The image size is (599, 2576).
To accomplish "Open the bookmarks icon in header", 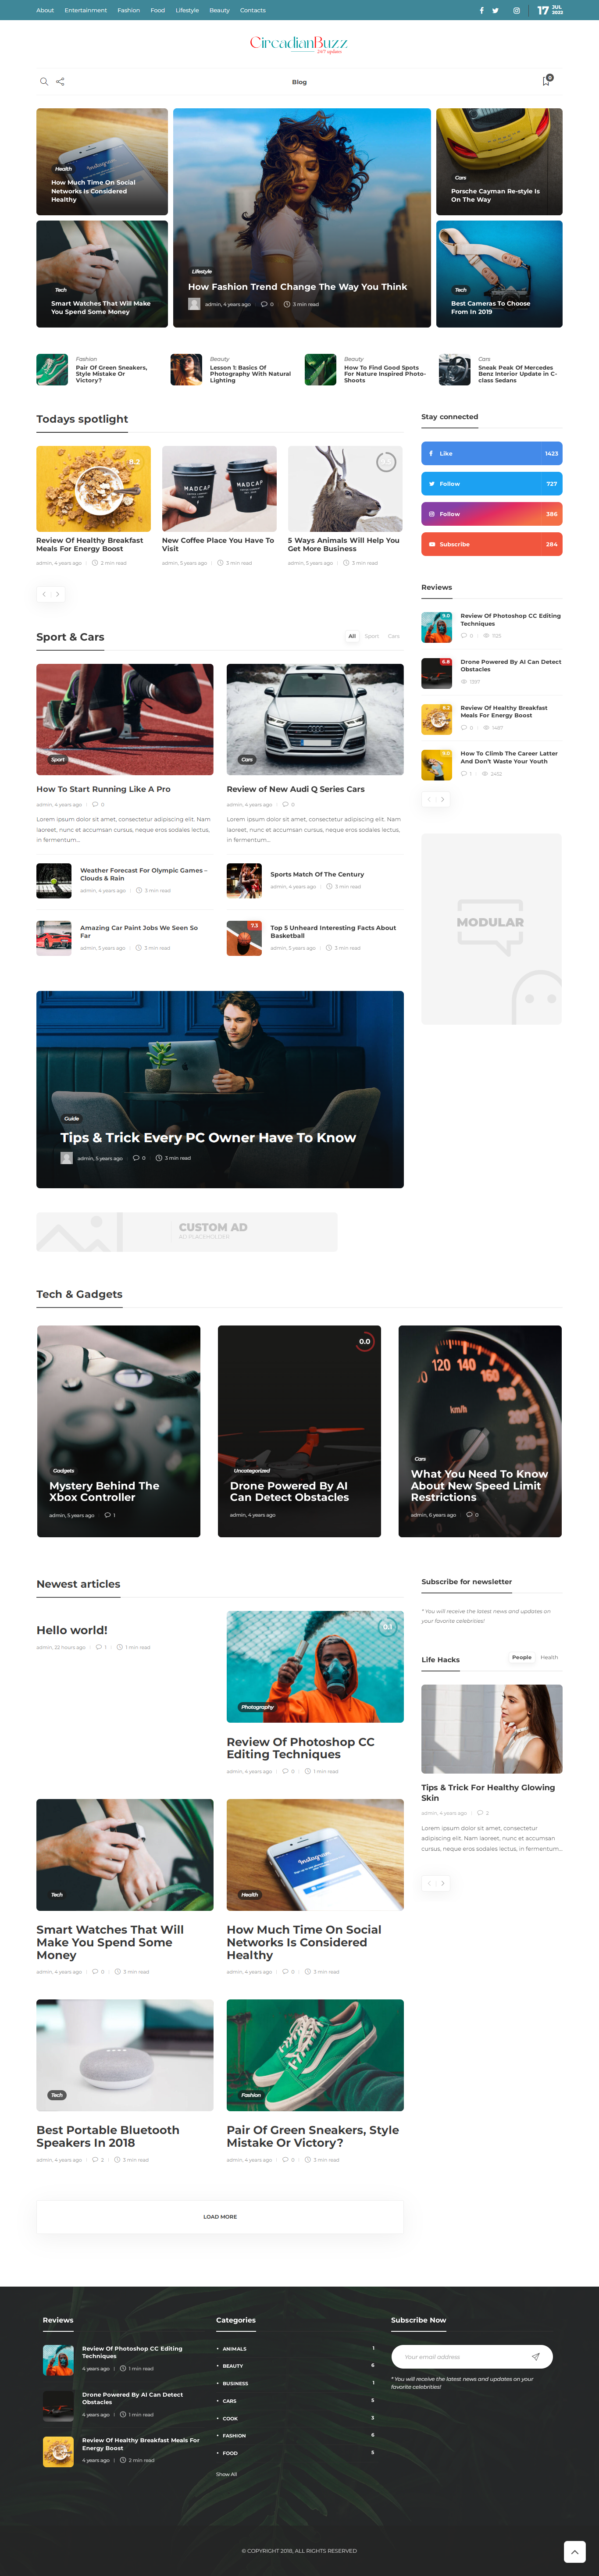I will coord(546,81).
